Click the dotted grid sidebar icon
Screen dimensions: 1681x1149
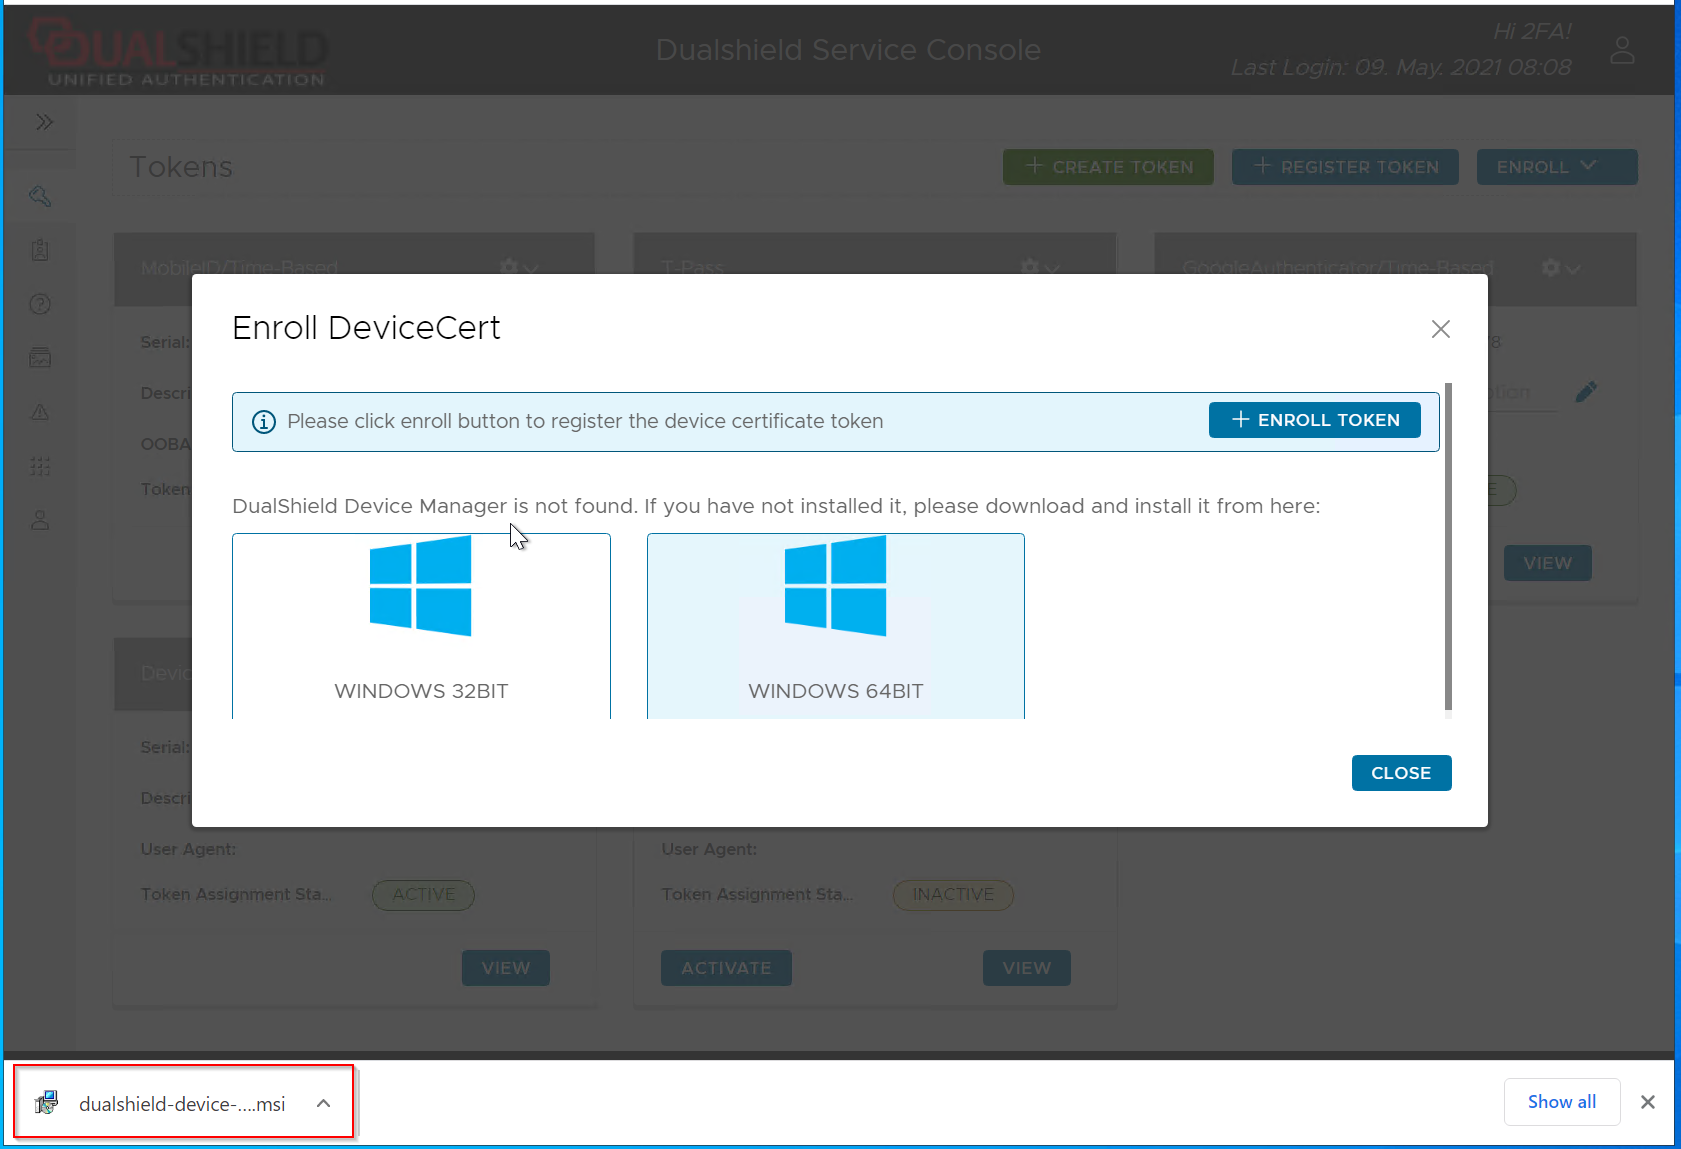point(40,466)
